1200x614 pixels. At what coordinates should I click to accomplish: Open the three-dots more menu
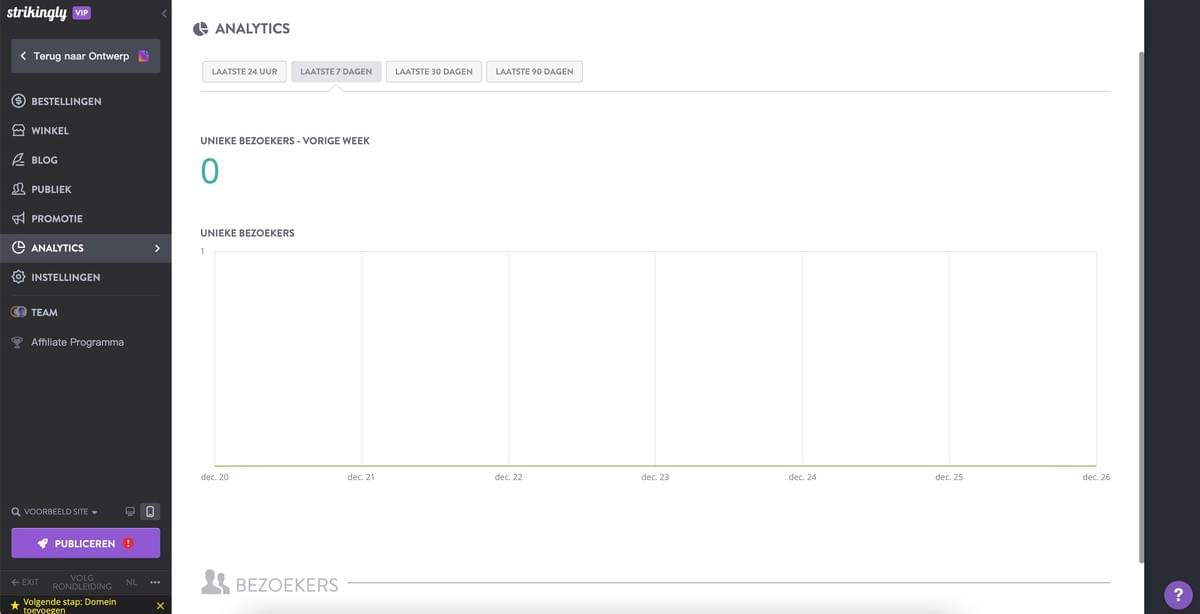(155, 582)
